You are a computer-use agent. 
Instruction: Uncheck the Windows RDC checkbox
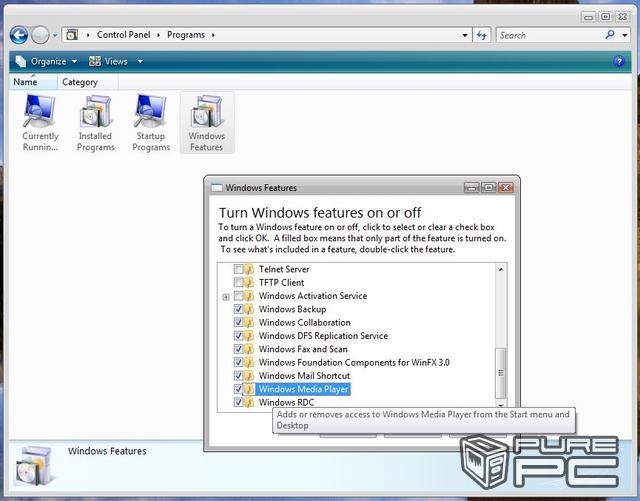click(x=238, y=402)
